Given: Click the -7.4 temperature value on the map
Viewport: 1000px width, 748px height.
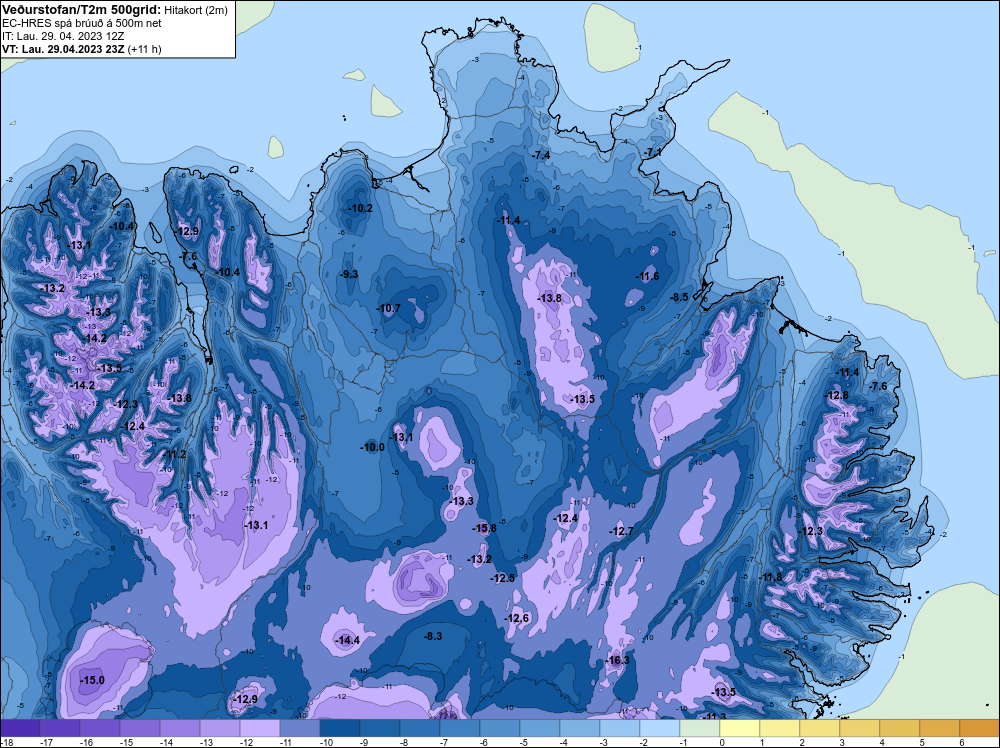Looking at the screenshot, I should pyautogui.click(x=541, y=155).
